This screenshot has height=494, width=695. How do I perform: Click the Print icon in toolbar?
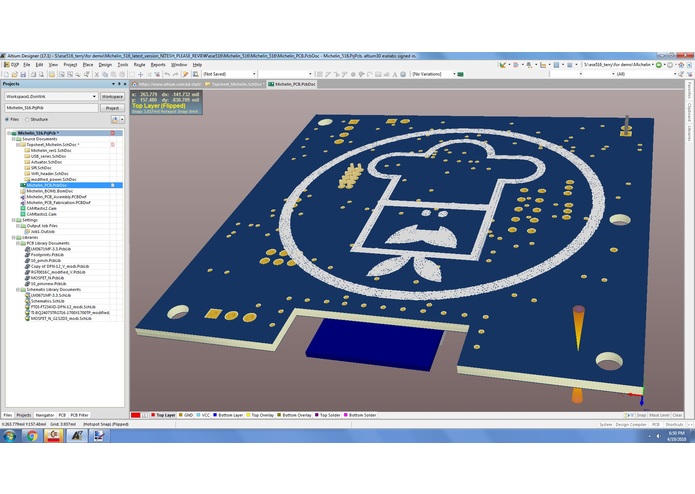(33, 74)
